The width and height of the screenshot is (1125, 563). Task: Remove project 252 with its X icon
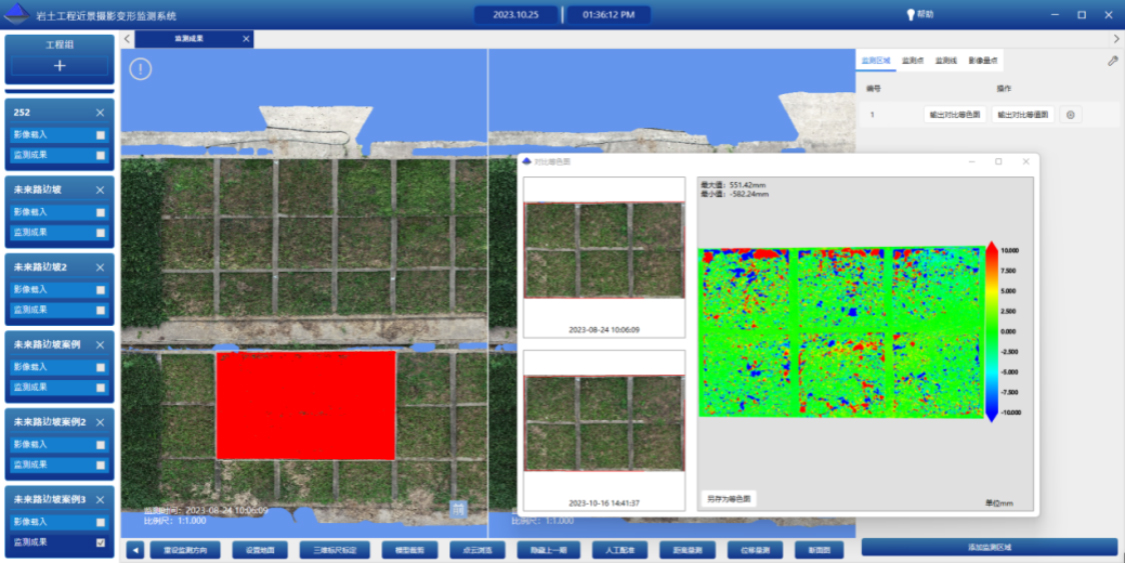point(100,113)
